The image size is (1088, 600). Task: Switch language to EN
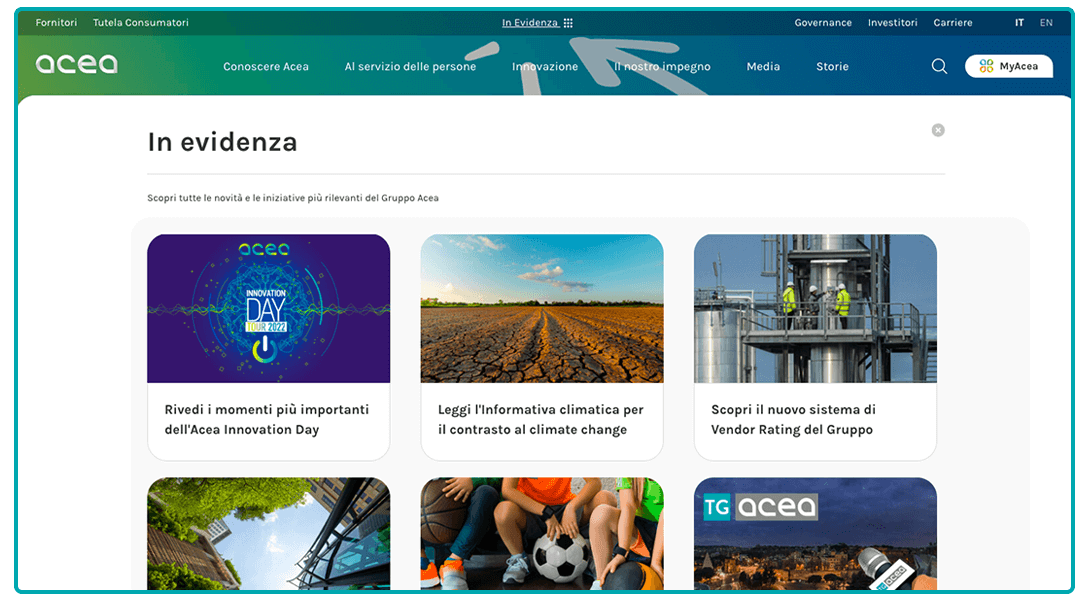coord(1046,22)
